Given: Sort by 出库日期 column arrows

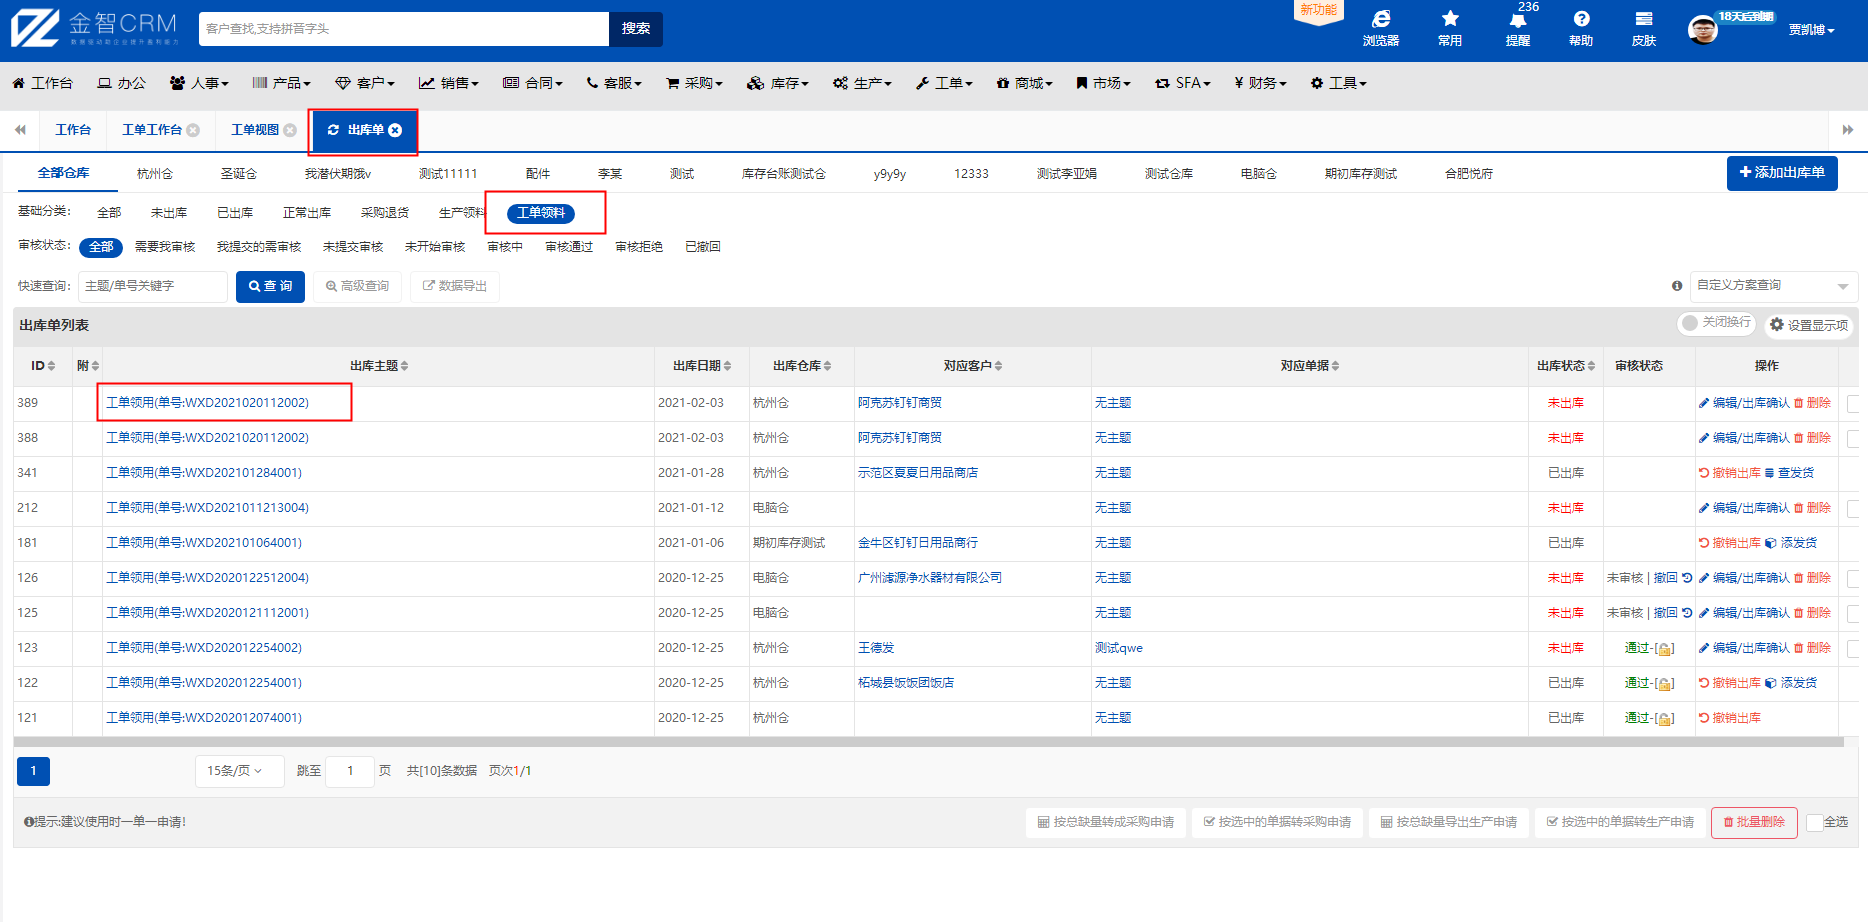Looking at the screenshot, I should pos(727,366).
